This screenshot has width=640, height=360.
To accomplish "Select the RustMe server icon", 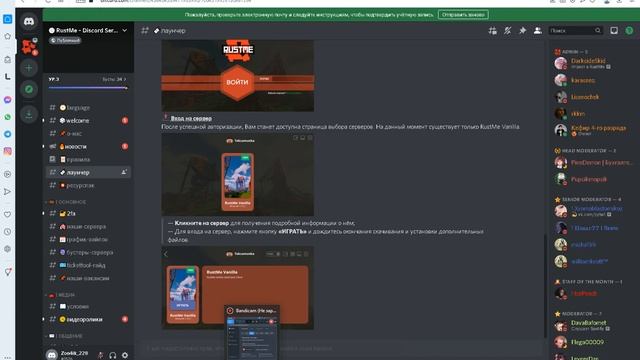I will coord(29,47).
